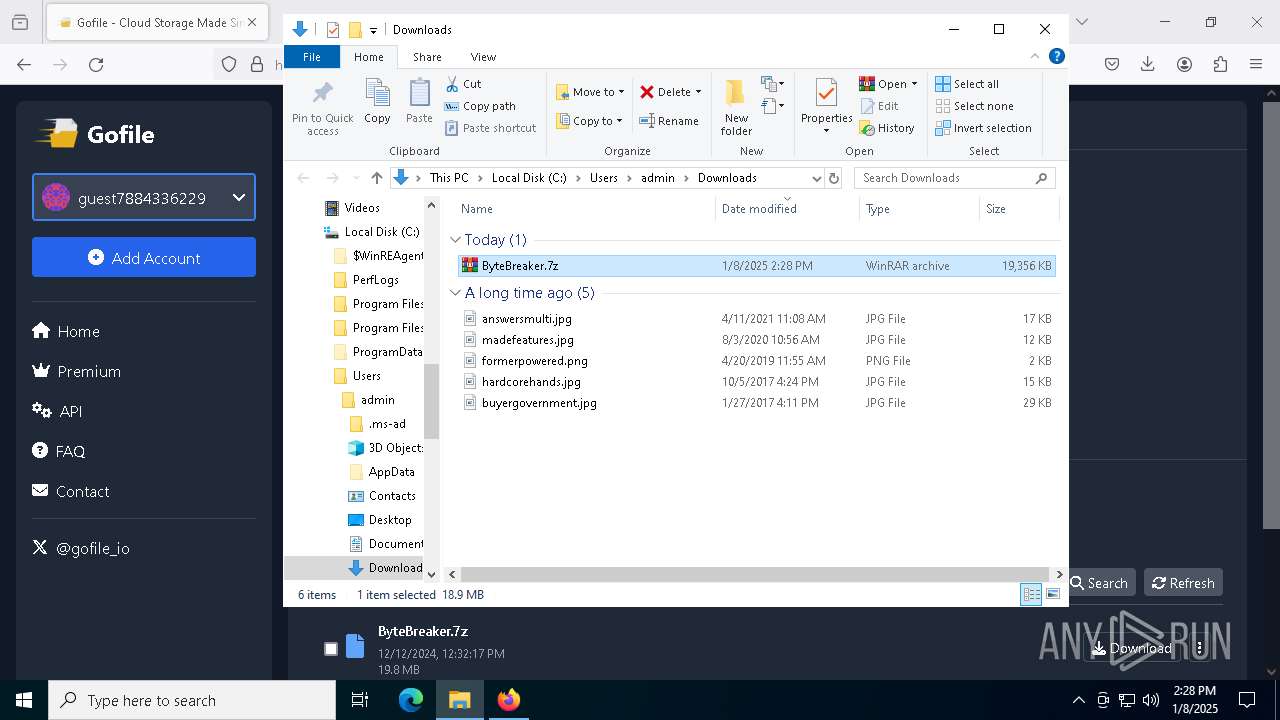The width and height of the screenshot is (1280, 720).
Task: Create a New folder
Action: tap(736, 106)
